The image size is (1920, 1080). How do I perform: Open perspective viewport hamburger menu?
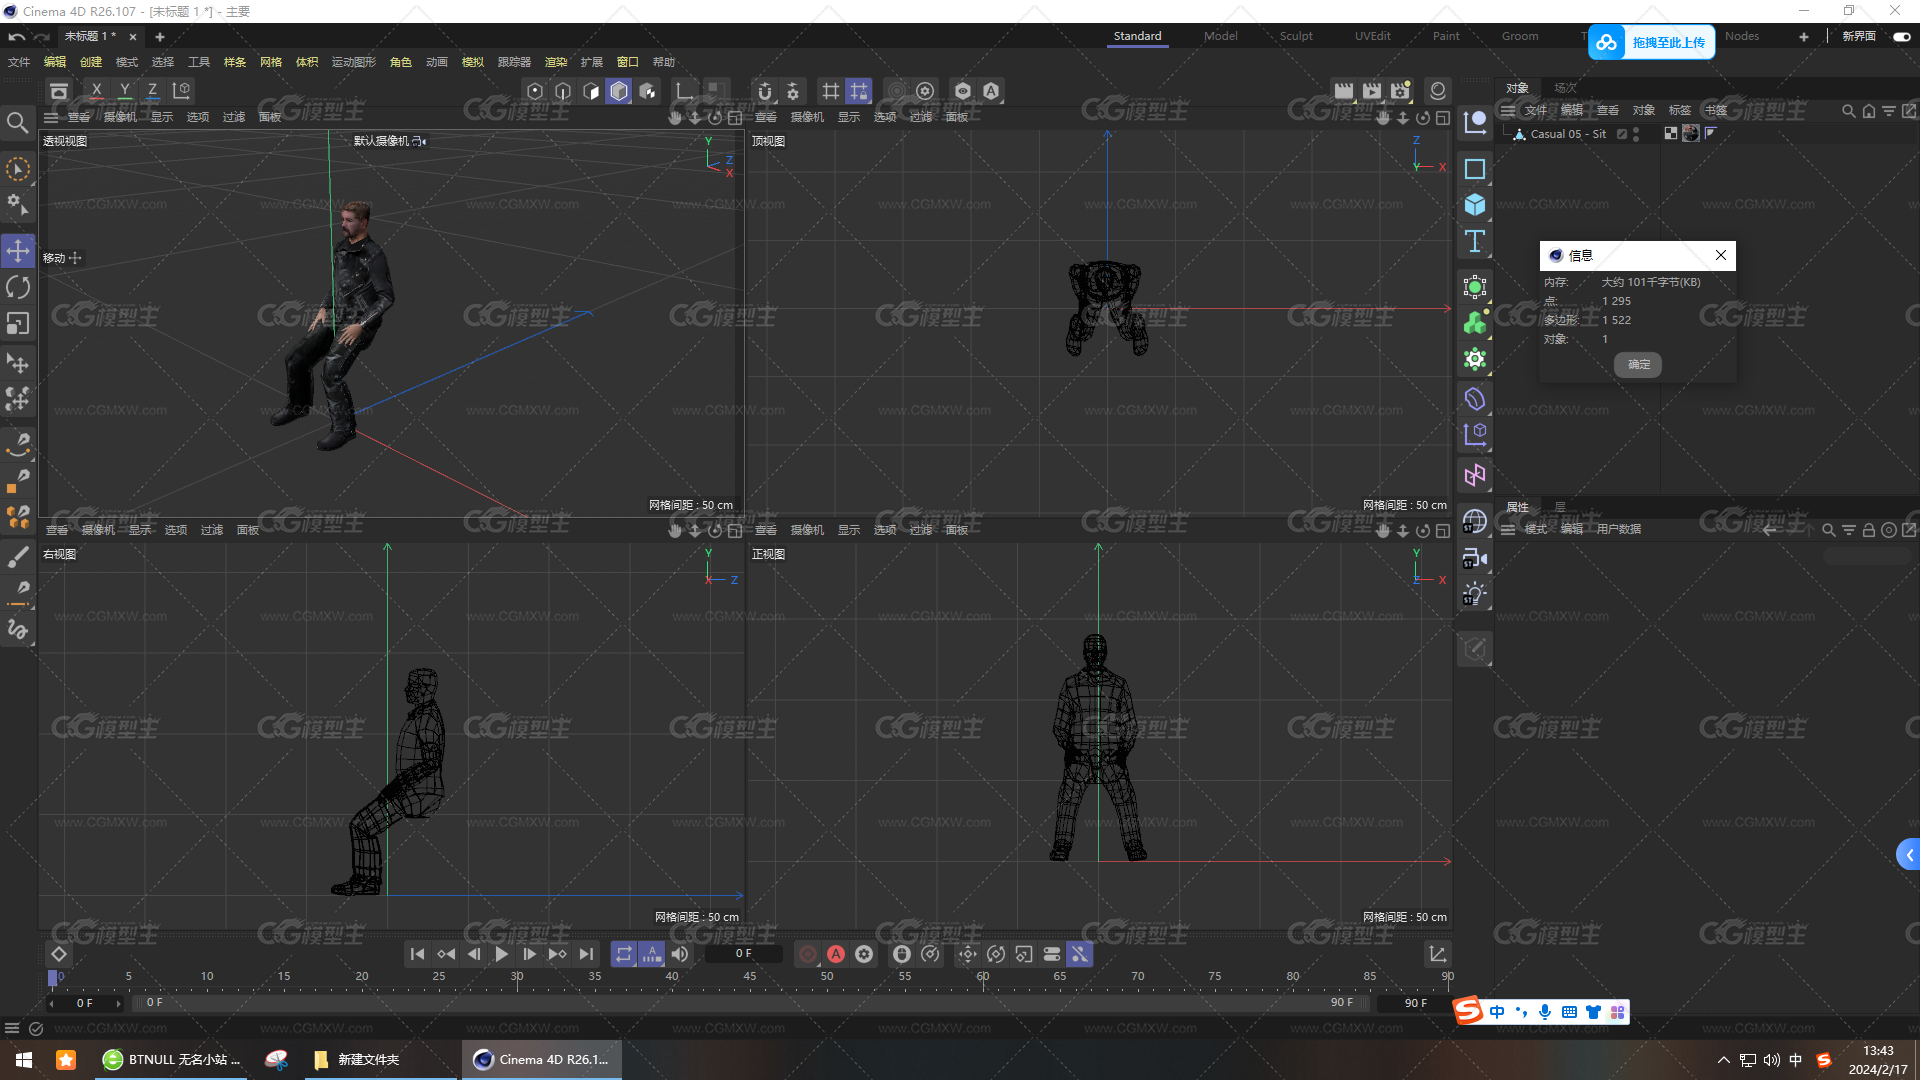click(51, 118)
